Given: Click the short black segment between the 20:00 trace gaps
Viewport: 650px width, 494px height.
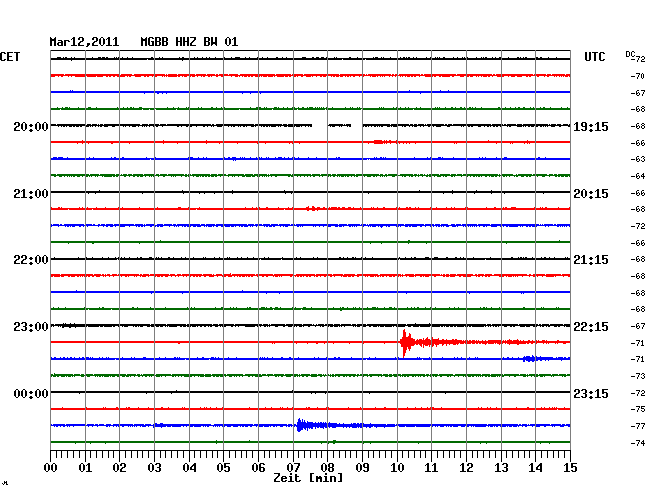Looking at the screenshot, I should [x=340, y=125].
